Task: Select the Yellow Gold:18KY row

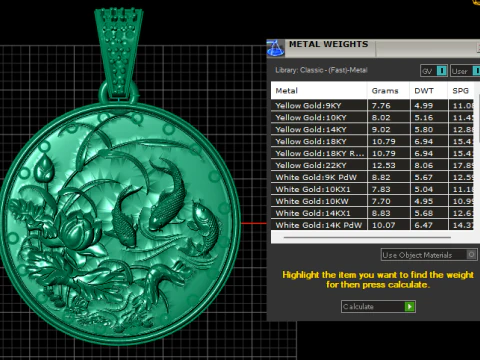Action: tap(372, 142)
